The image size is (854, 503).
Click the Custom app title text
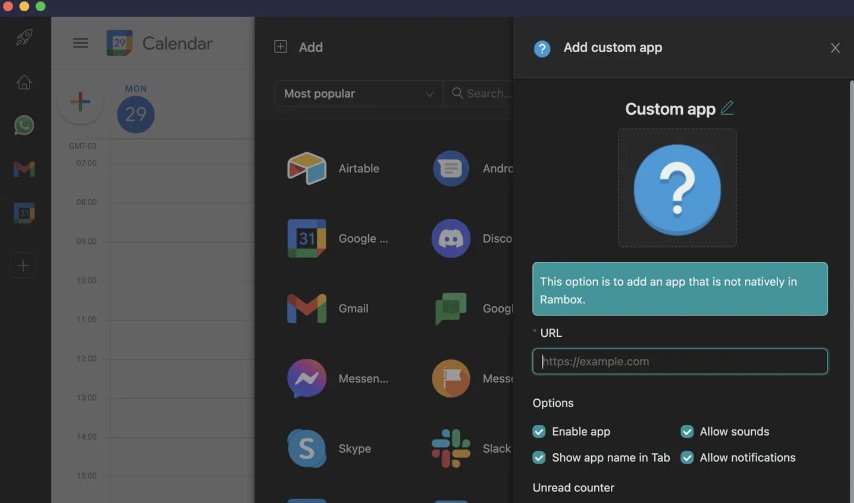[x=670, y=109]
